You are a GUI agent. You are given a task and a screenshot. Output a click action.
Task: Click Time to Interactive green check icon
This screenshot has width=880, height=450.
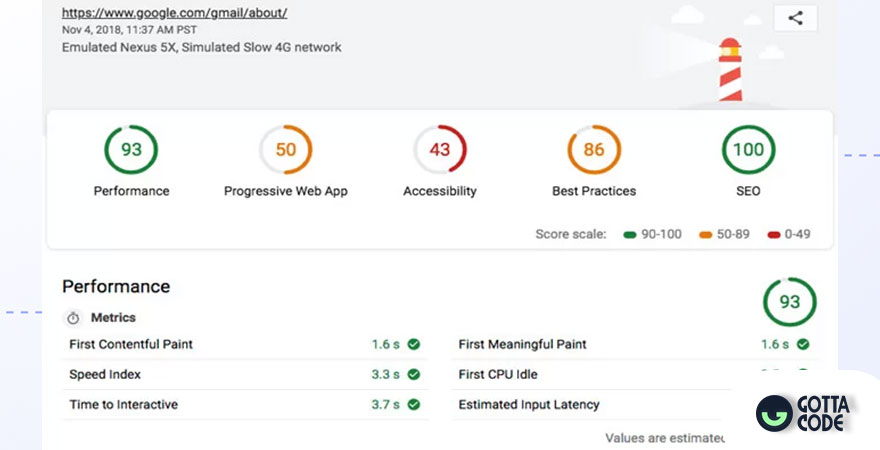click(414, 405)
